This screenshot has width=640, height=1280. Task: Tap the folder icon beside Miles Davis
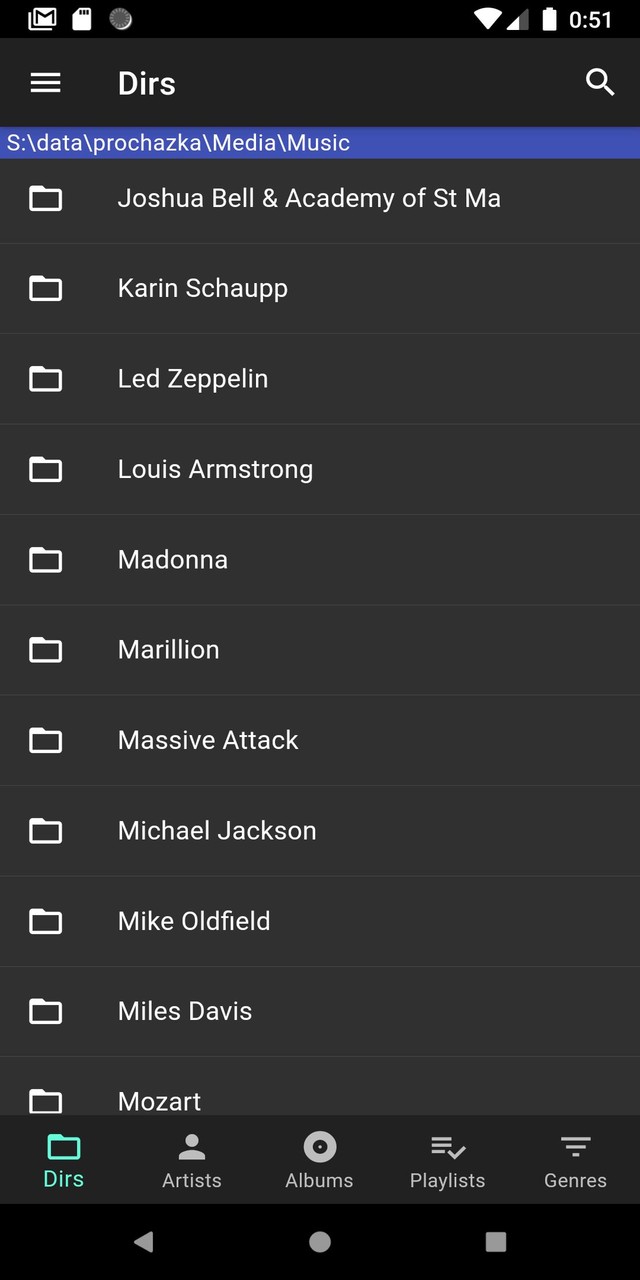click(46, 1011)
